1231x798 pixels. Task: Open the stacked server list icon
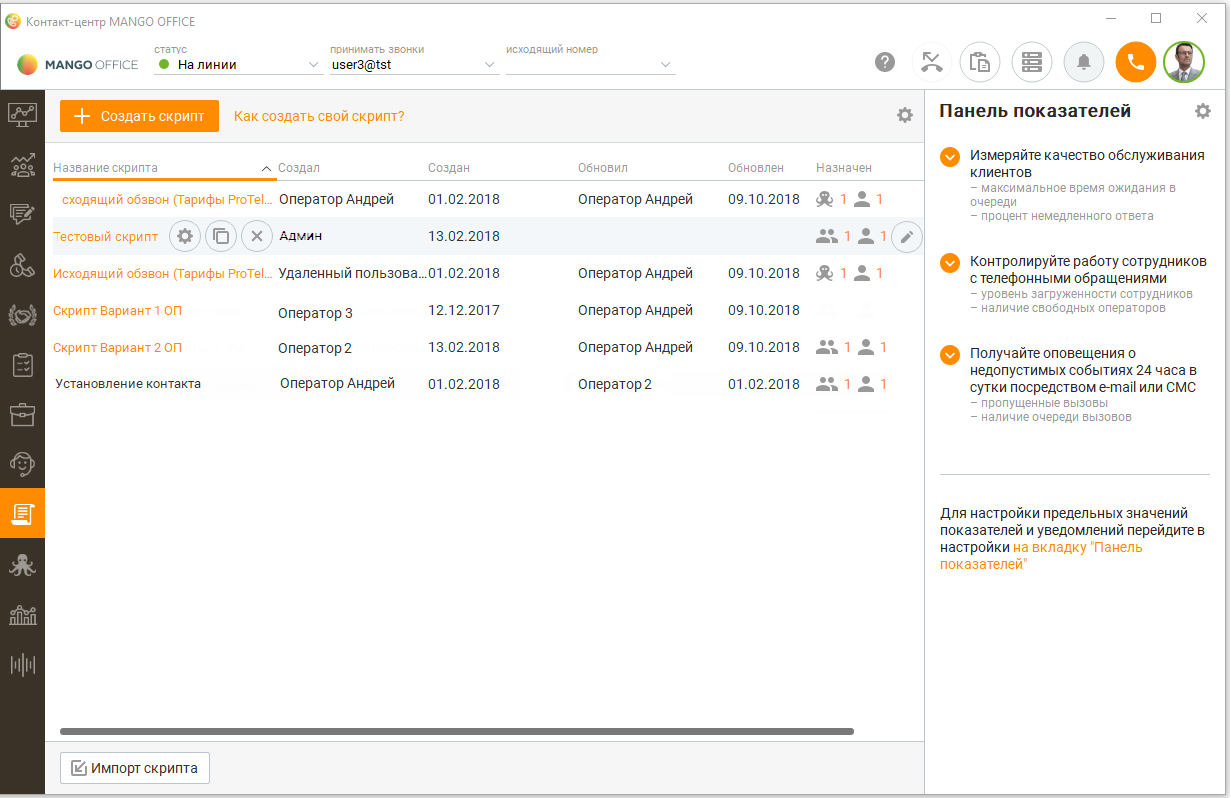click(x=1032, y=62)
